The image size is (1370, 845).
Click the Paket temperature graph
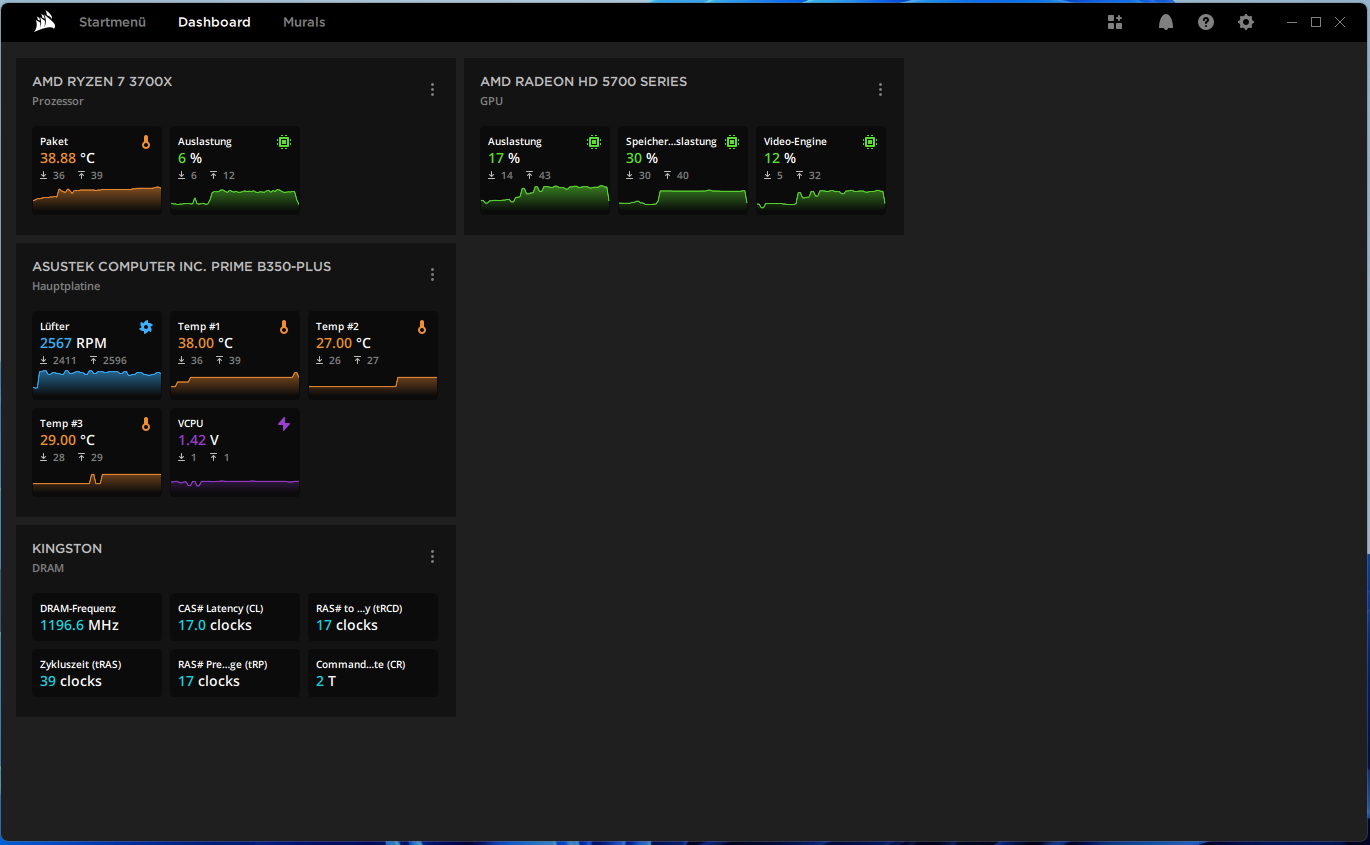point(97,198)
